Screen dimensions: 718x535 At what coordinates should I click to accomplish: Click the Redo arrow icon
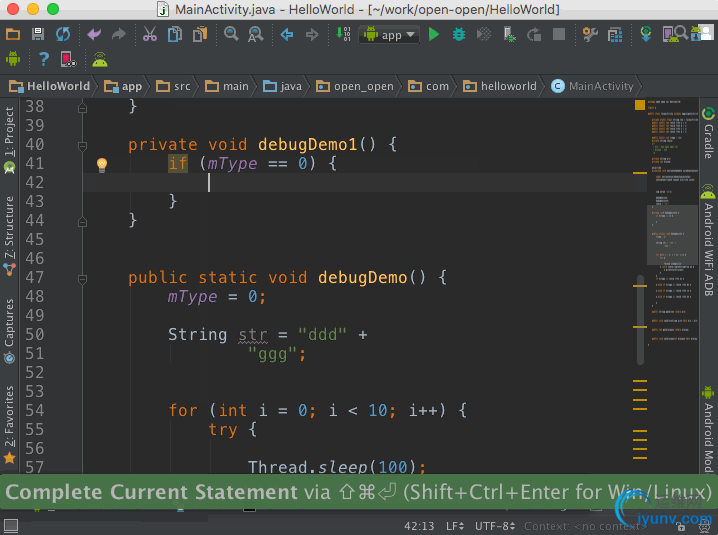pos(119,34)
